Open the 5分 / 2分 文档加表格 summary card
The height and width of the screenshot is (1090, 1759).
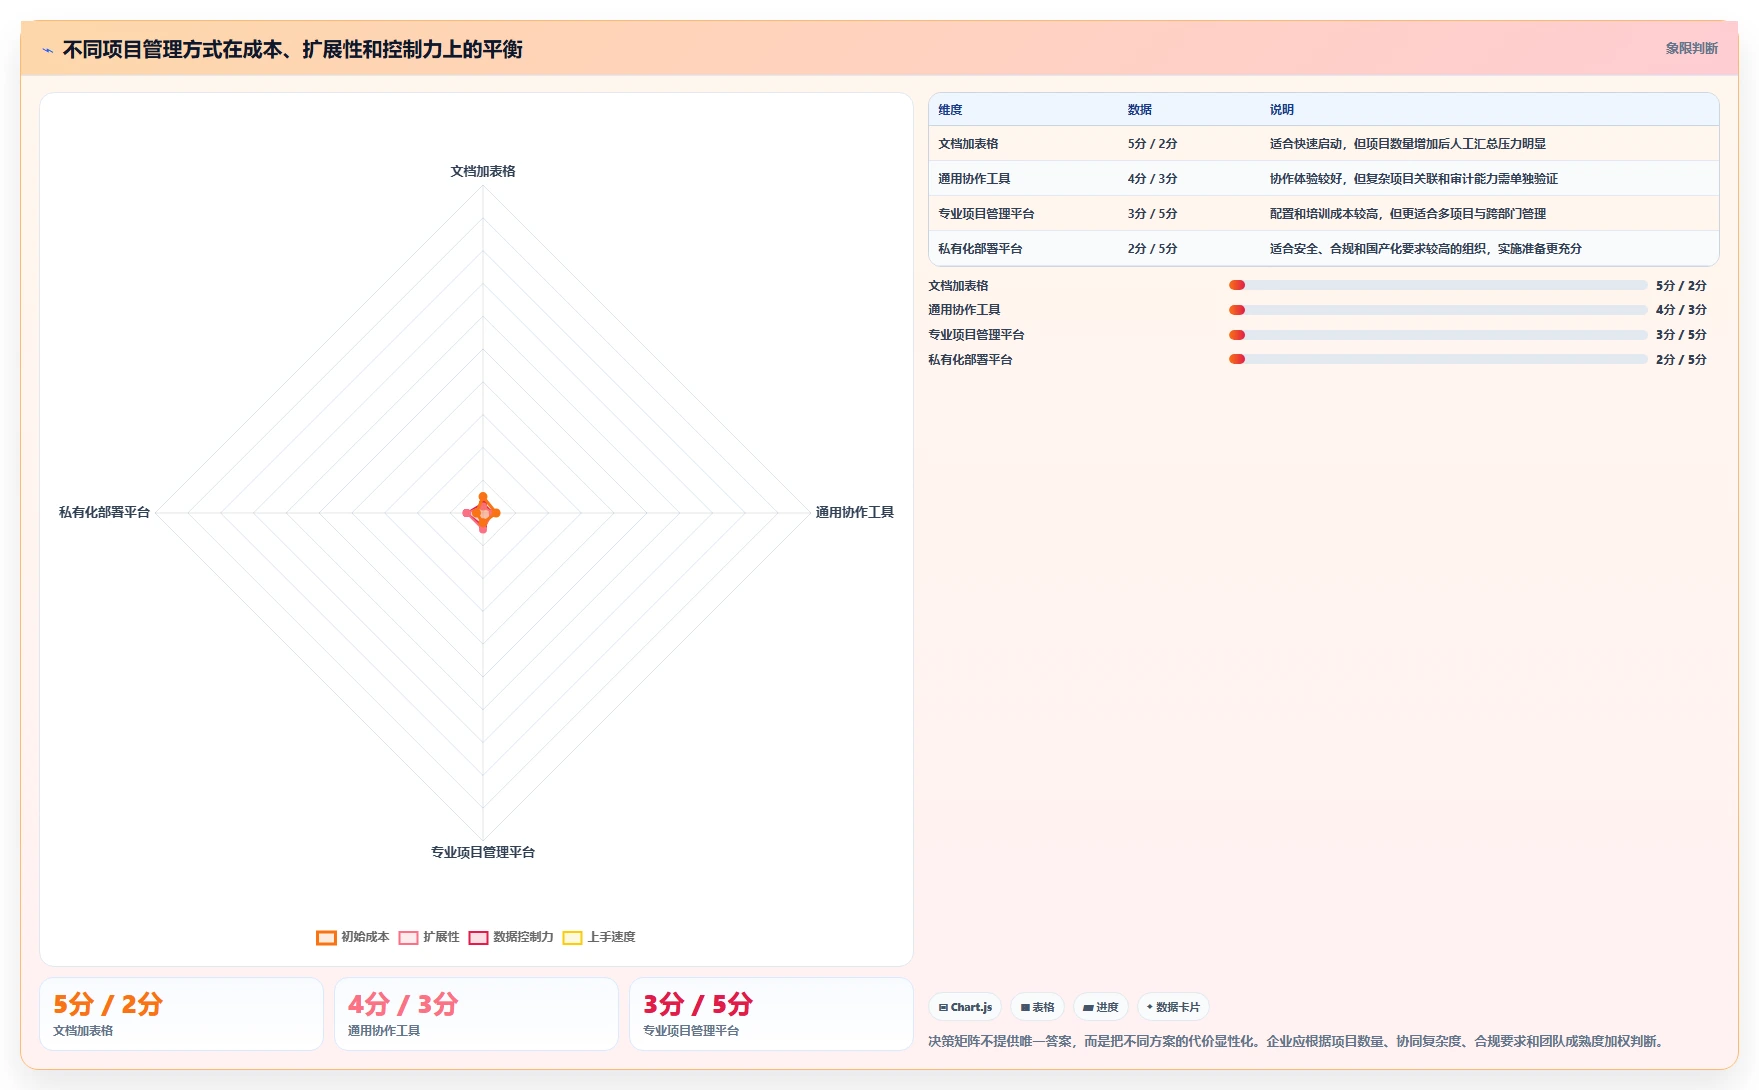pyautogui.click(x=181, y=1014)
